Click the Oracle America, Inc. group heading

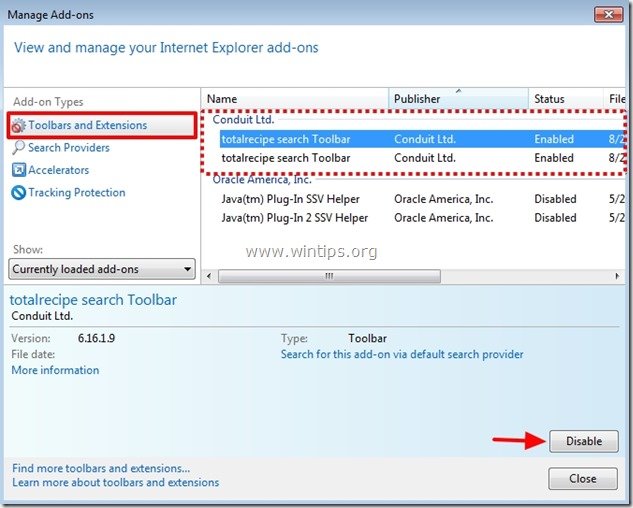(x=262, y=179)
